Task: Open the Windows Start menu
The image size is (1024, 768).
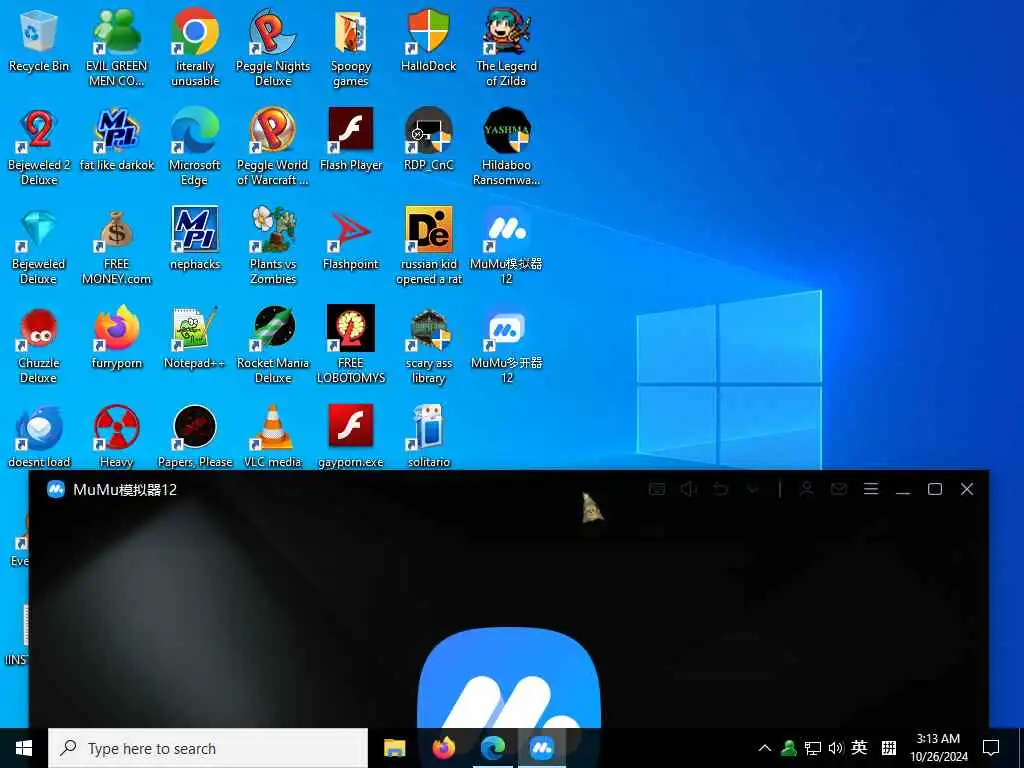Action: click(24, 748)
